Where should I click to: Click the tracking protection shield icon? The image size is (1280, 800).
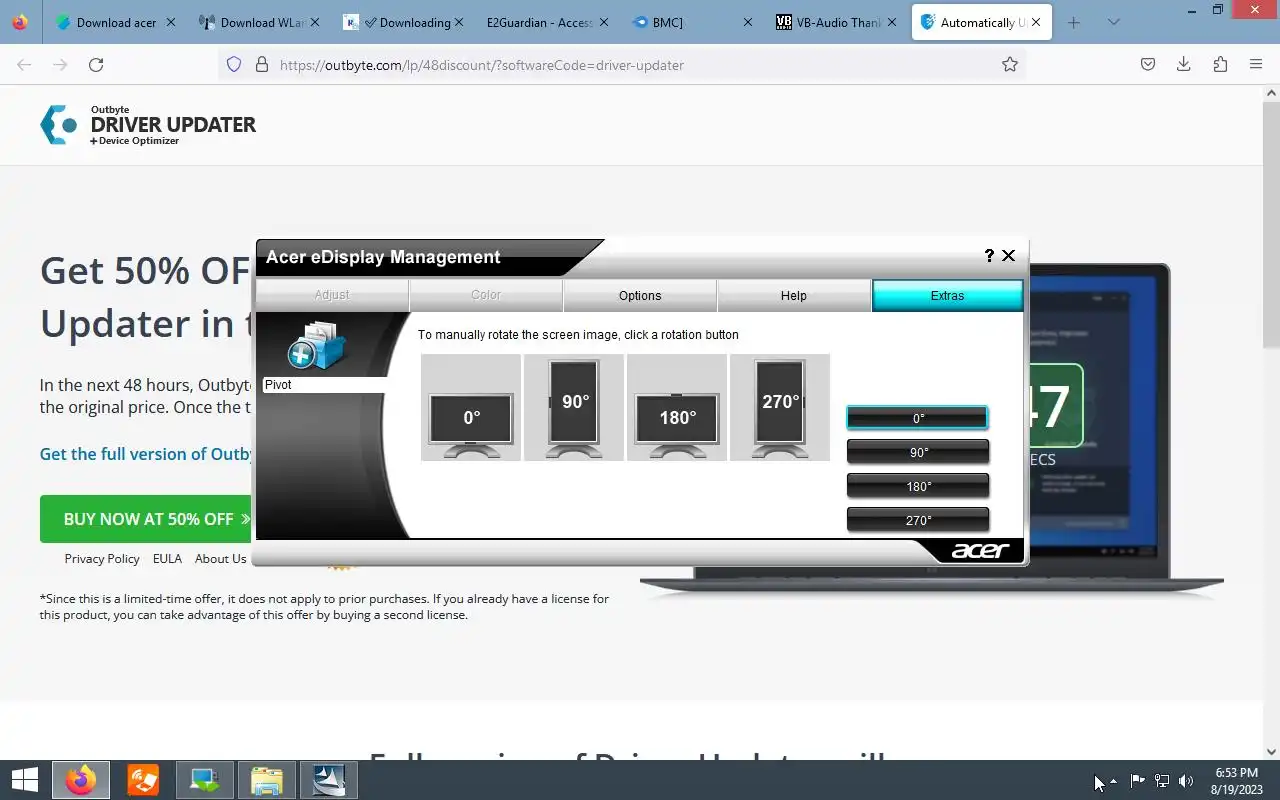[x=234, y=64]
